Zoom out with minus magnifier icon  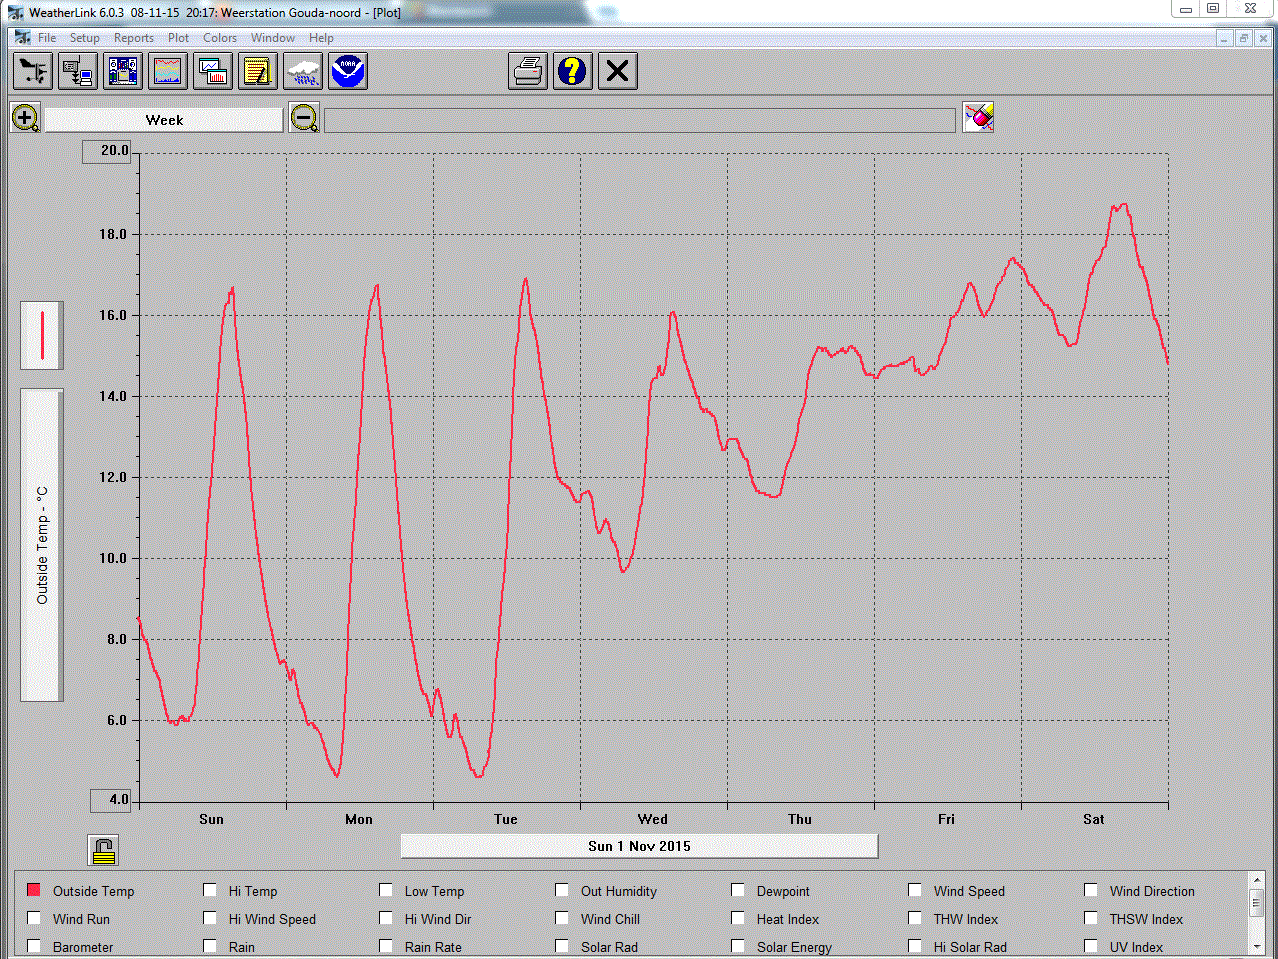click(x=304, y=118)
